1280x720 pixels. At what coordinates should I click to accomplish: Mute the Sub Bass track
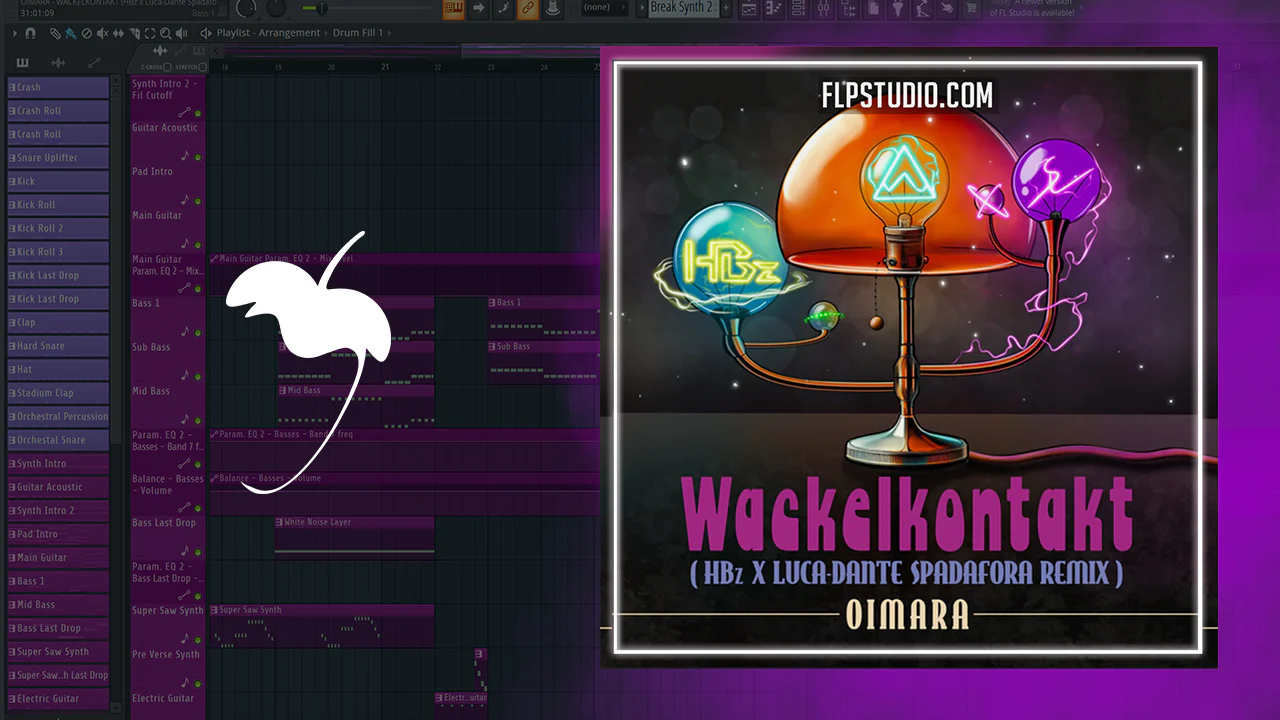coord(198,377)
